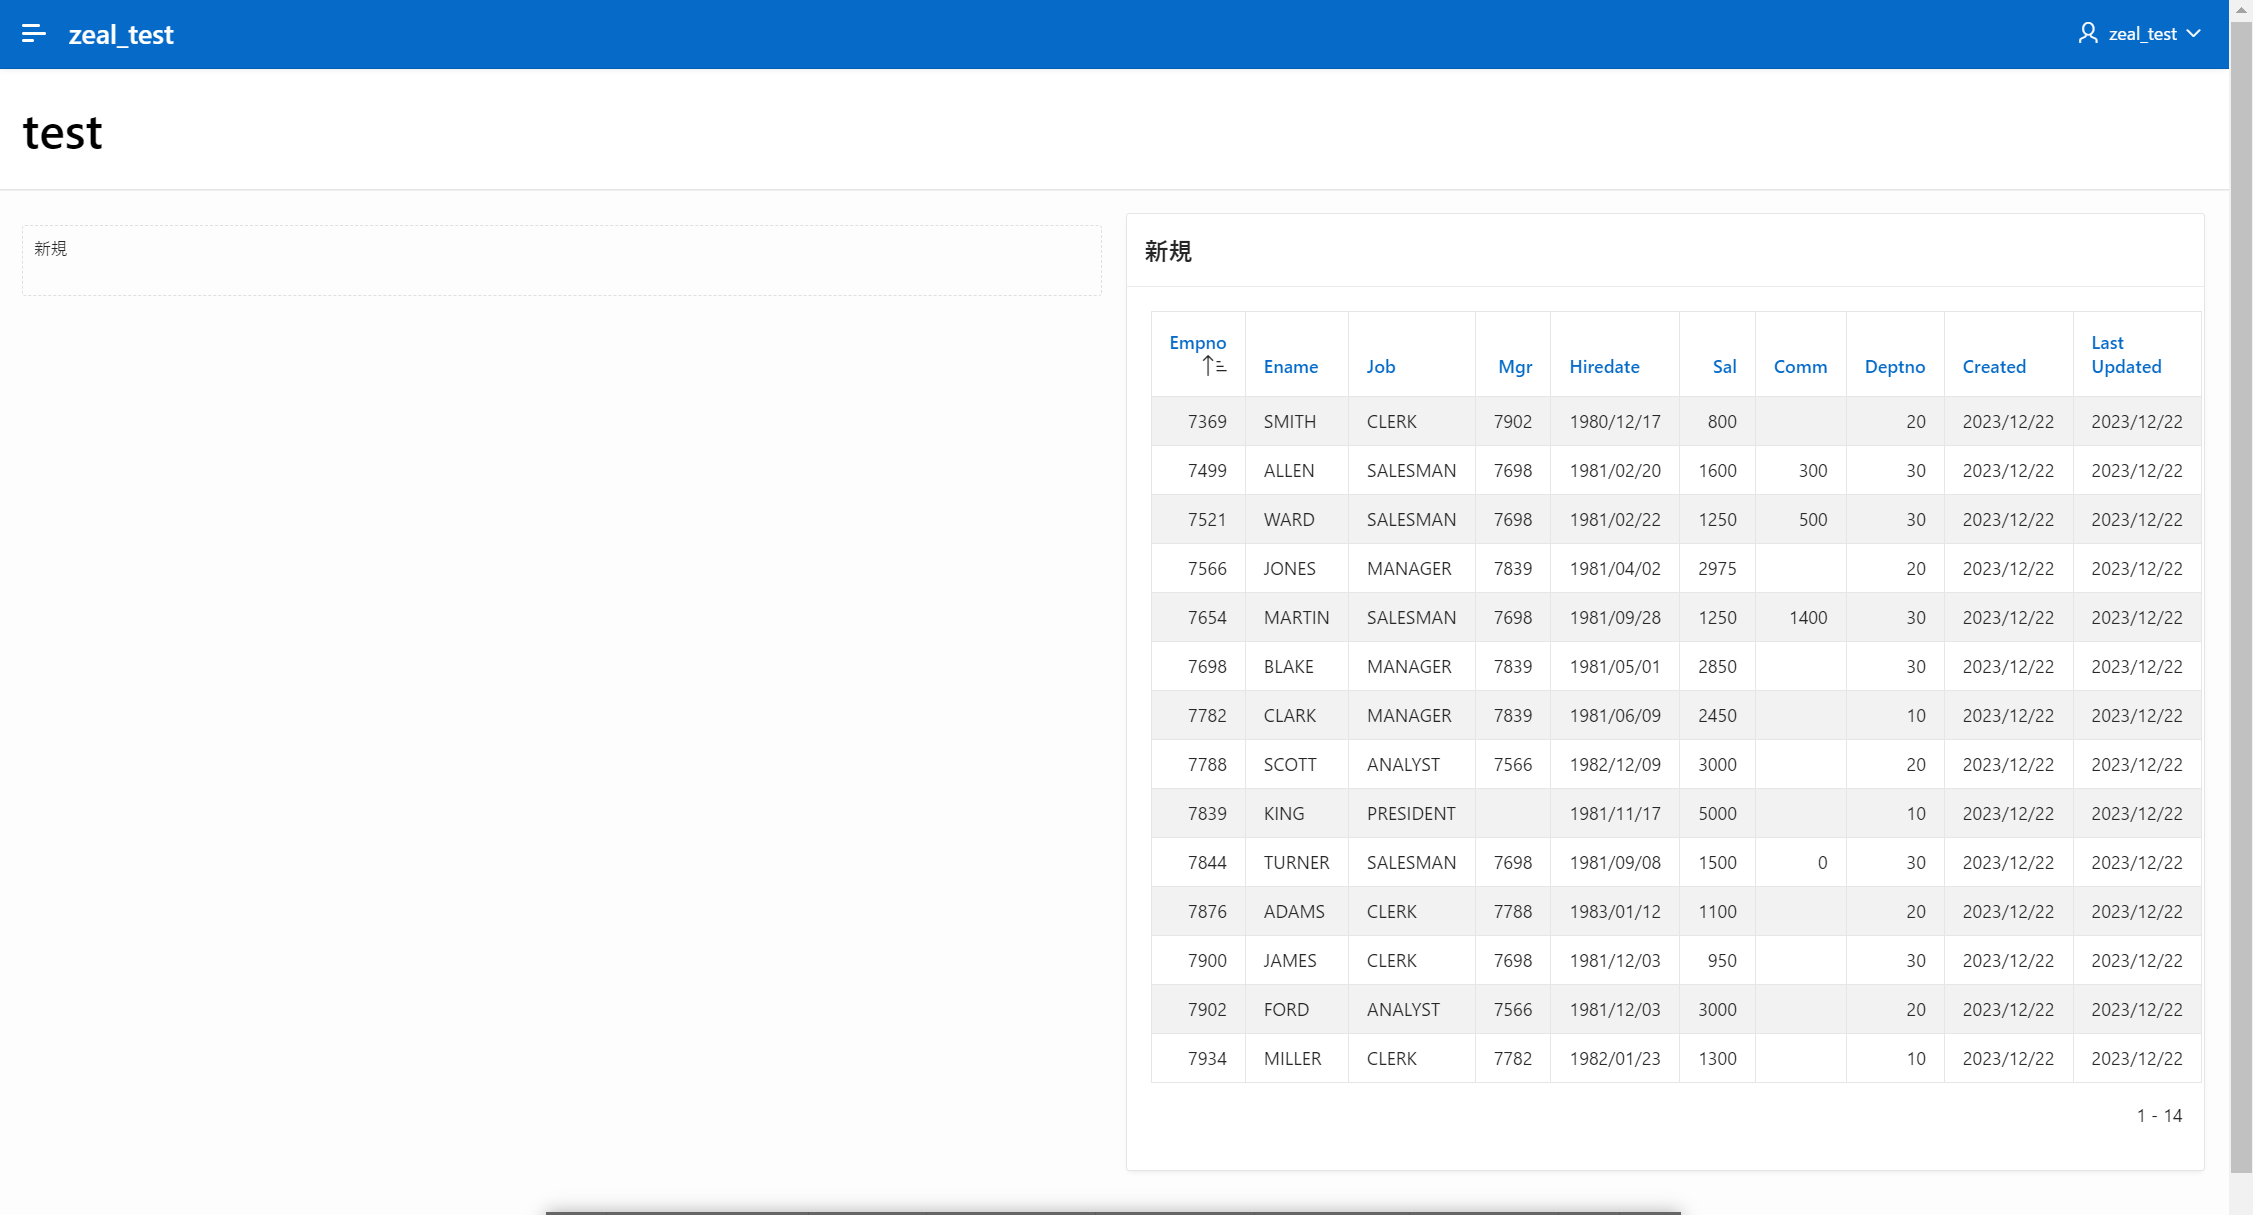Sort by the Sal column header
Viewport: 2253px width, 1215px height.
tap(1724, 367)
